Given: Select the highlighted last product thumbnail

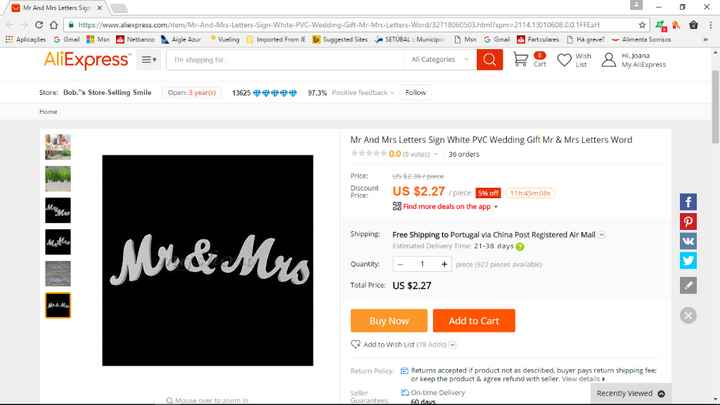Looking at the screenshot, I should (58, 305).
